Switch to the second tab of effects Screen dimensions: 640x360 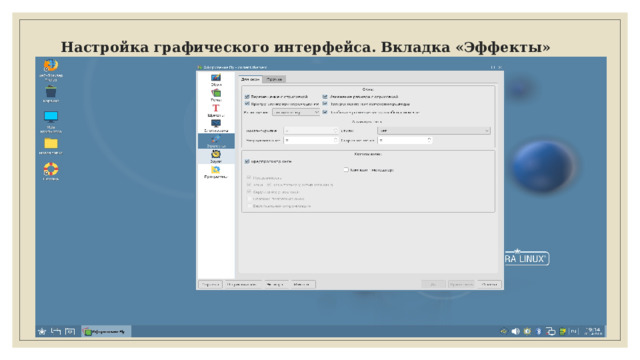tap(274, 79)
